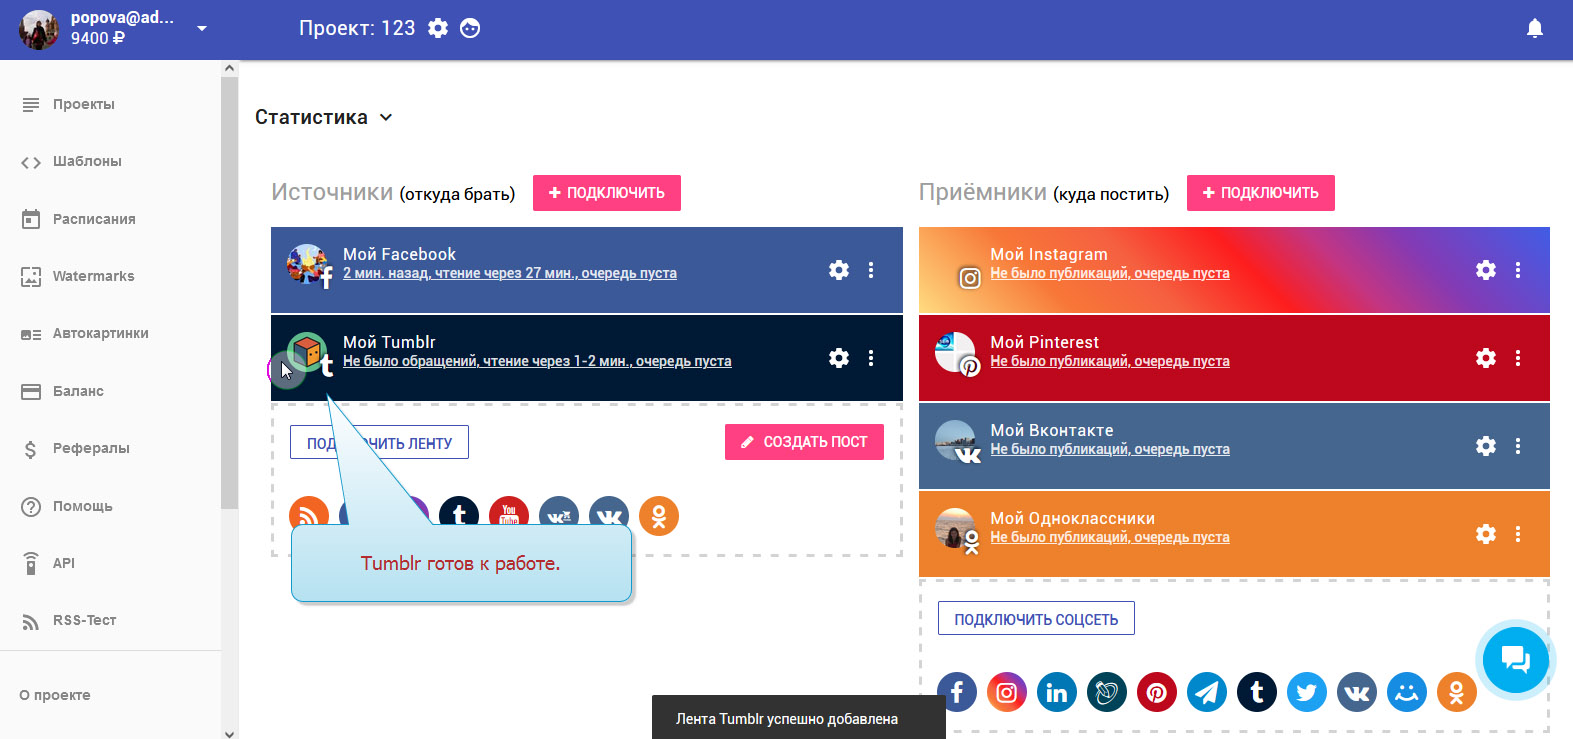Open gear settings for Мой Facebook
Screen dimensions: 1573x739
[x=839, y=270]
